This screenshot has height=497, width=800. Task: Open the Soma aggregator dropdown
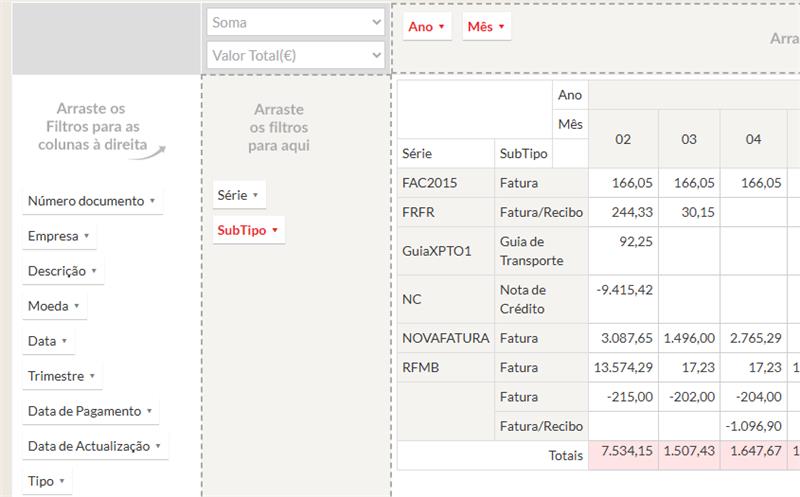[x=294, y=22]
